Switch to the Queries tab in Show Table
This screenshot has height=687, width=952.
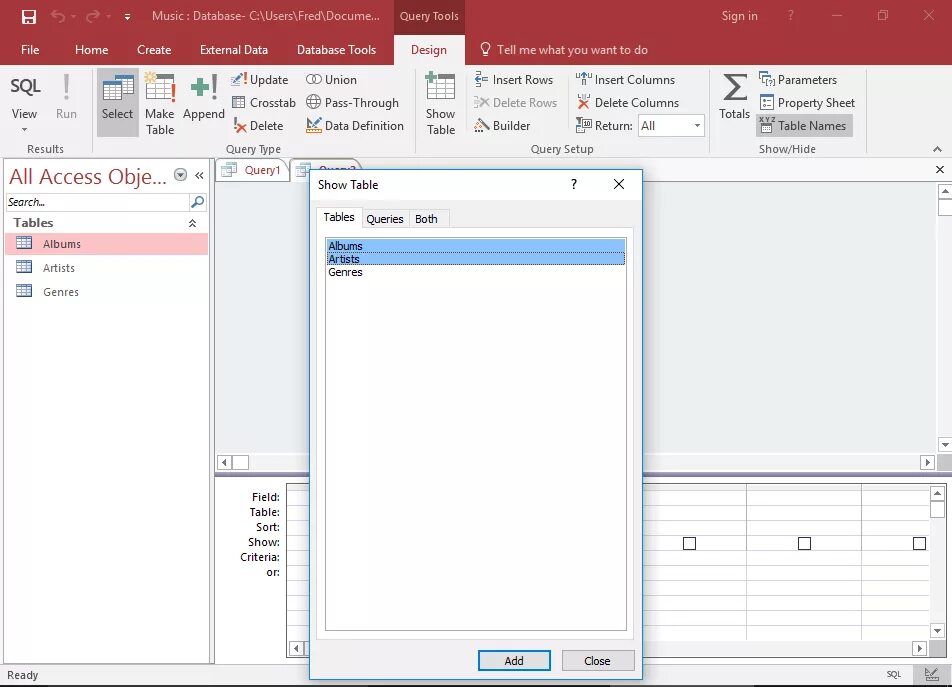click(x=384, y=219)
